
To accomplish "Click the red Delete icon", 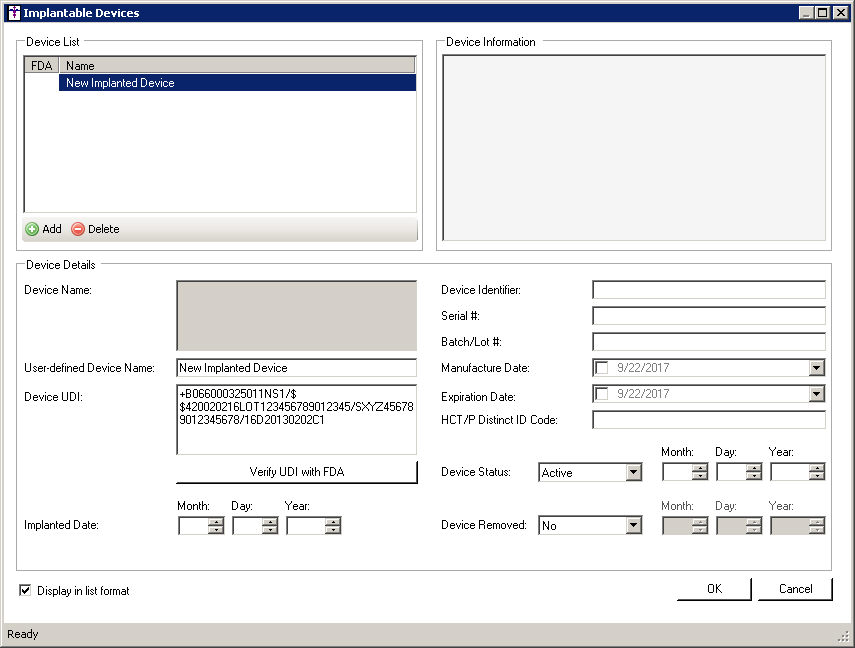I will pyautogui.click(x=78, y=229).
